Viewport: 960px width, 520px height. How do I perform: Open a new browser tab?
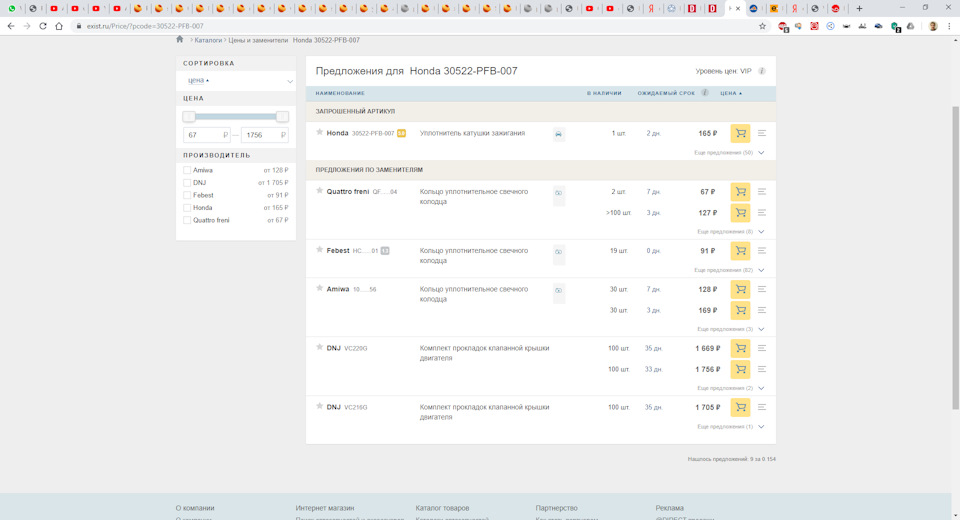[x=859, y=9]
